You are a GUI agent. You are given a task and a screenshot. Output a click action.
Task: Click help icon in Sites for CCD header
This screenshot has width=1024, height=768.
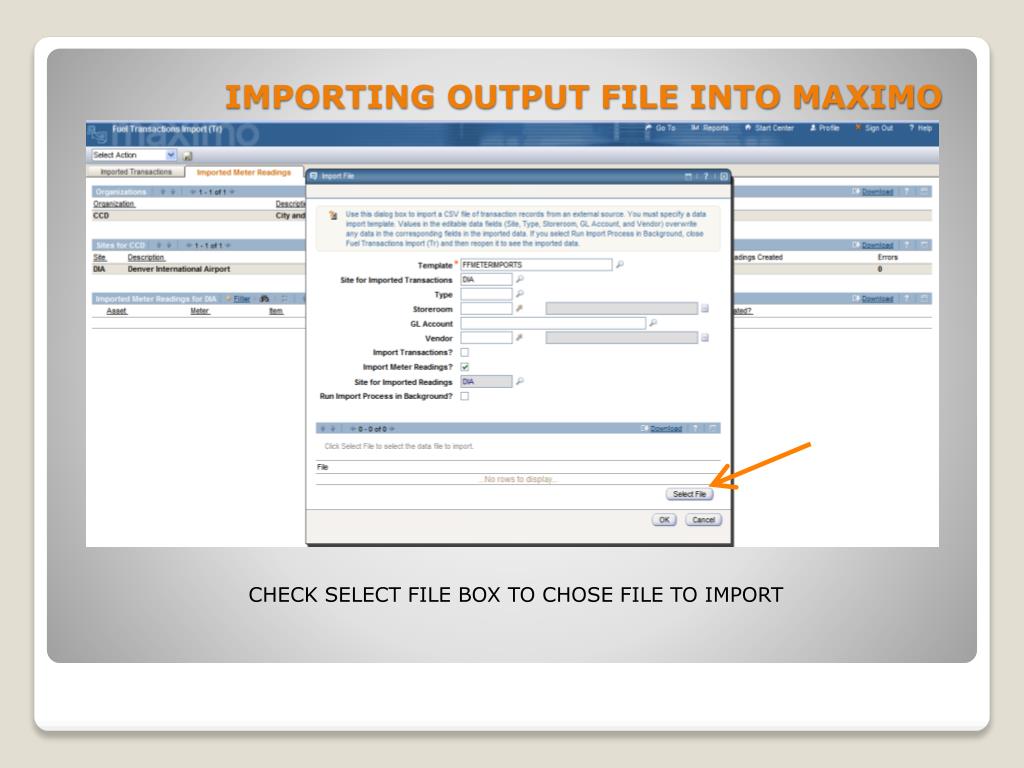tap(907, 245)
